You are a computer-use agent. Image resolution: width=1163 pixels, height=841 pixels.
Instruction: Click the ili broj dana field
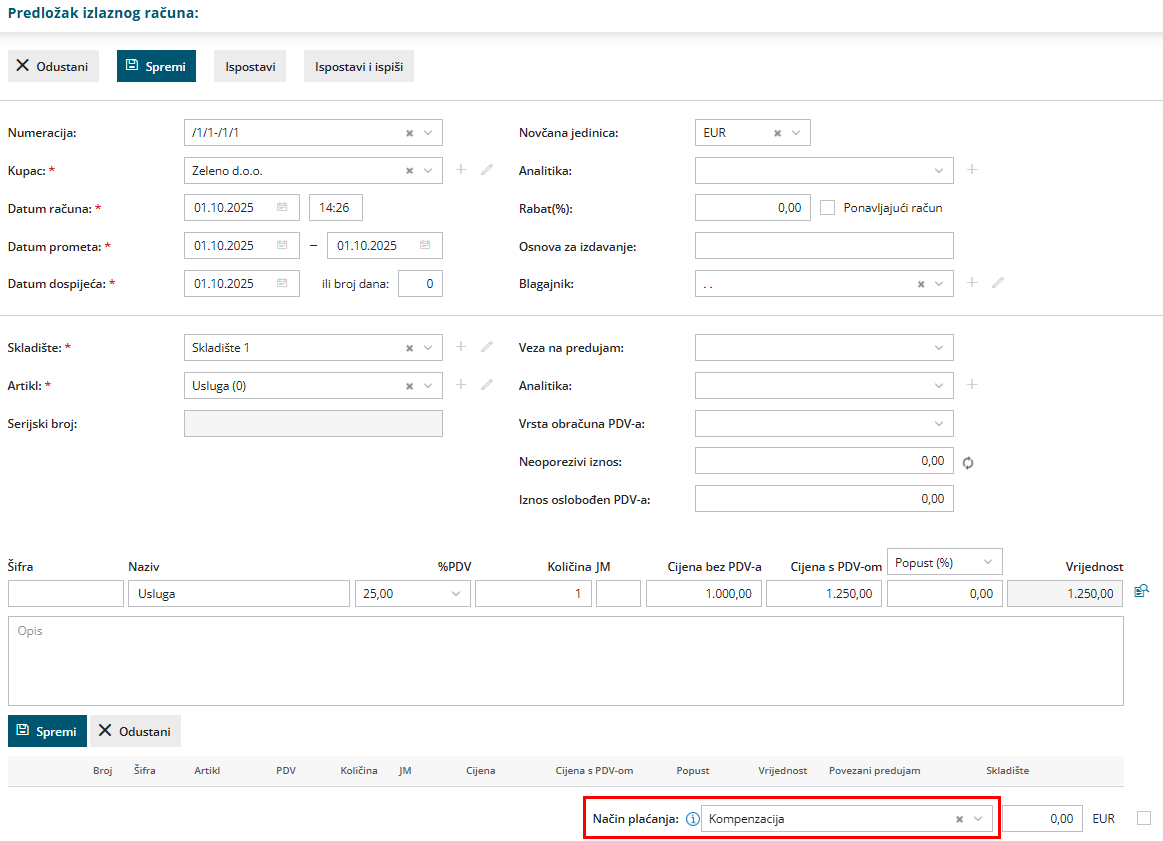421,283
